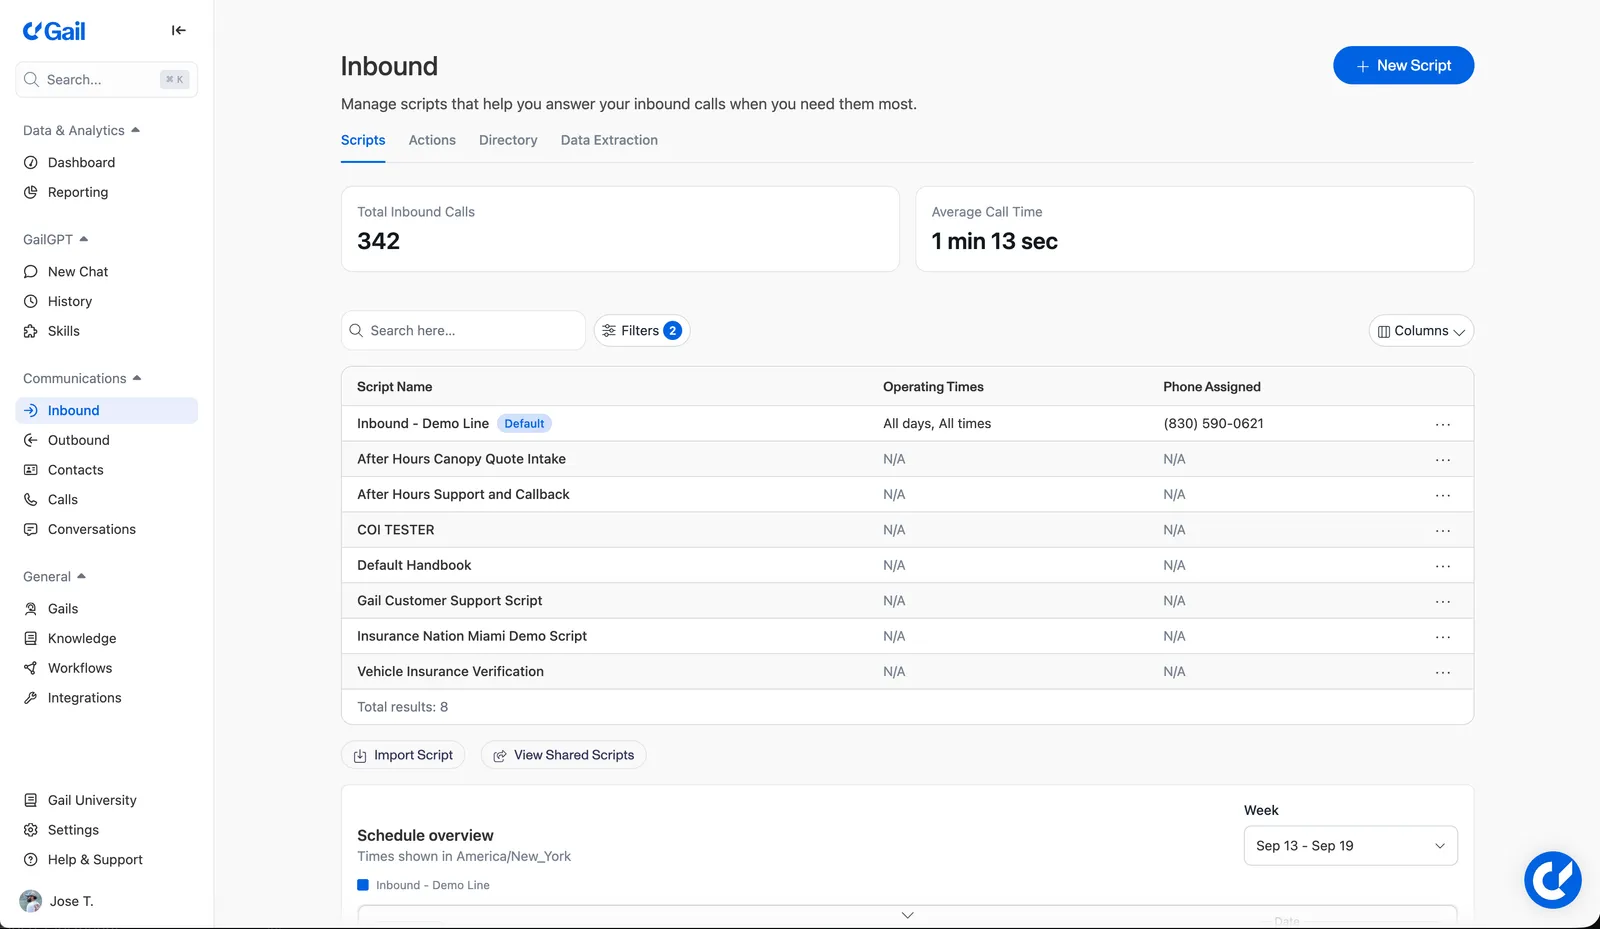Open the Contacts page

coord(76,471)
